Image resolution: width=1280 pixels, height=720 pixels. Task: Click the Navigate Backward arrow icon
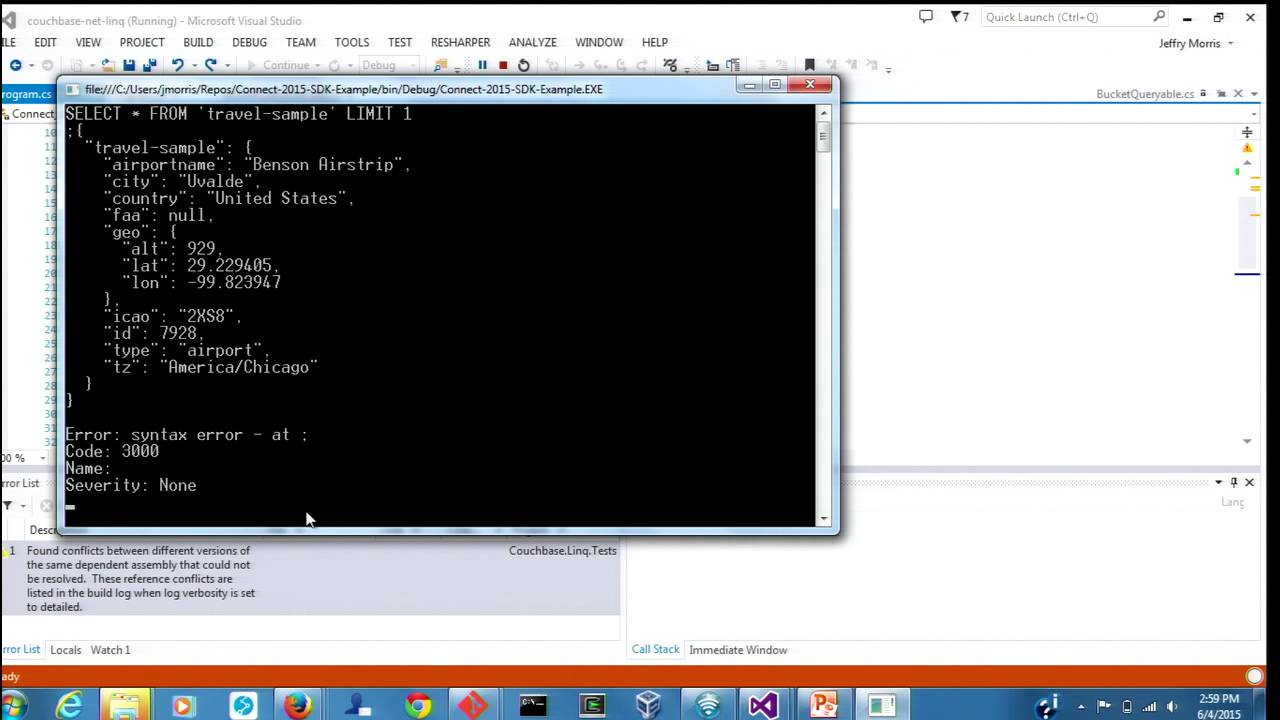[x=15, y=65]
